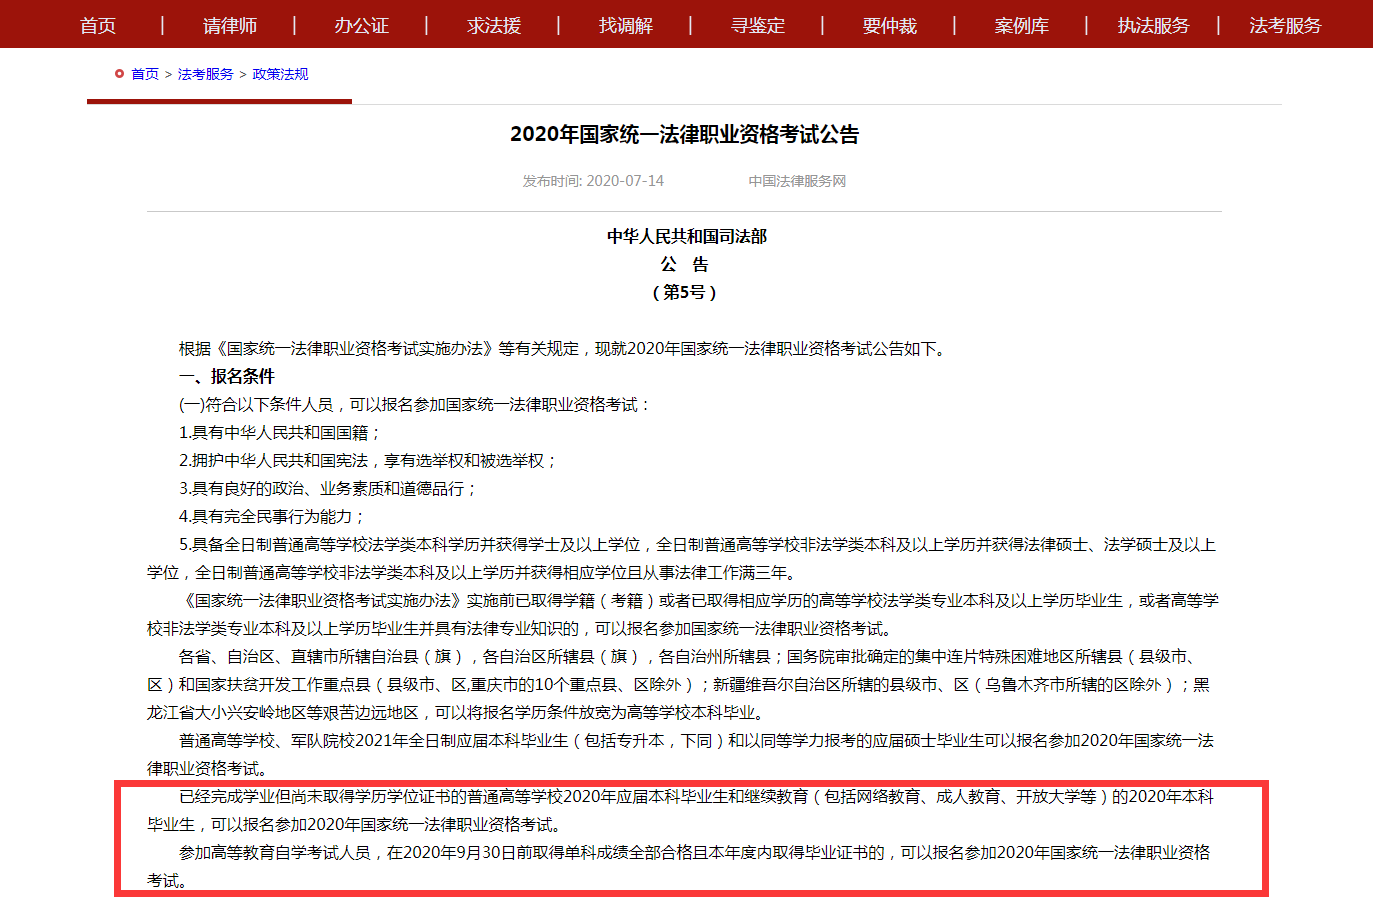This screenshot has height=899, width=1373.
Task: Follow the 首页 breadcrumb link
Action: [145, 74]
